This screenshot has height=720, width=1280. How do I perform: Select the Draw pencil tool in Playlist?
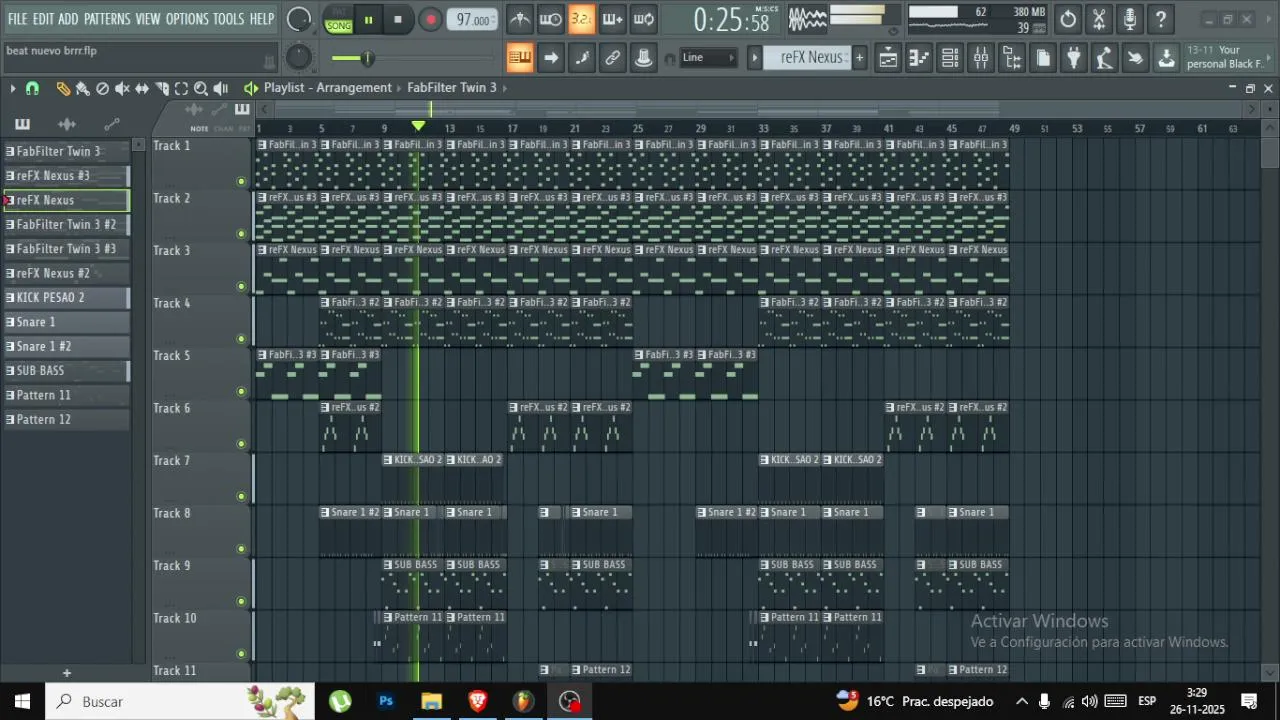pyautogui.click(x=63, y=89)
